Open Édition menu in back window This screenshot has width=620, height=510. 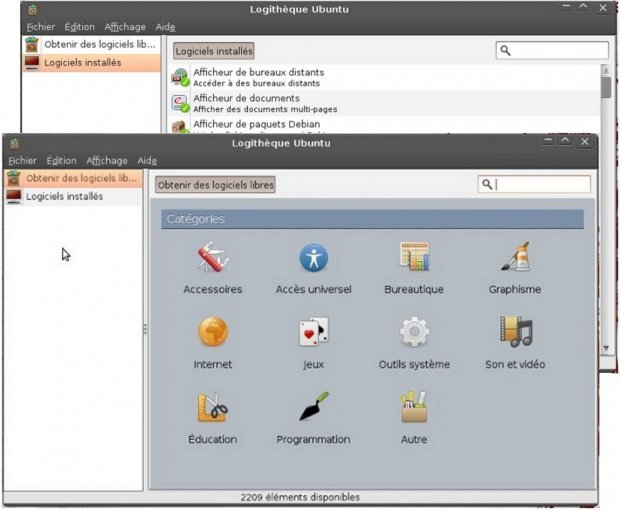(x=79, y=27)
